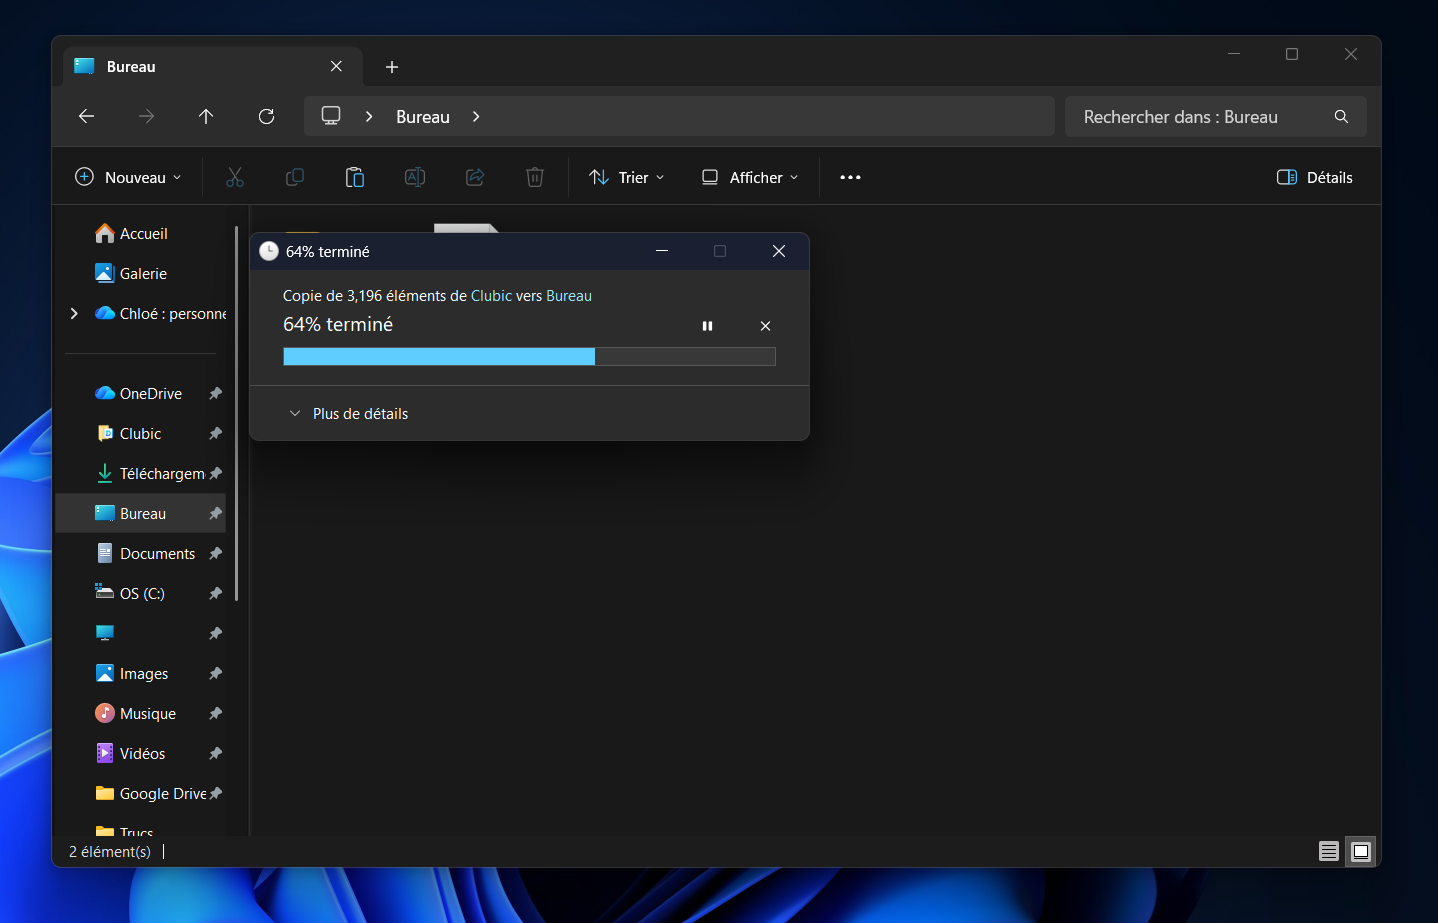Switch to large icons view in status bar
The width and height of the screenshot is (1438, 923).
[x=1360, y=851]
